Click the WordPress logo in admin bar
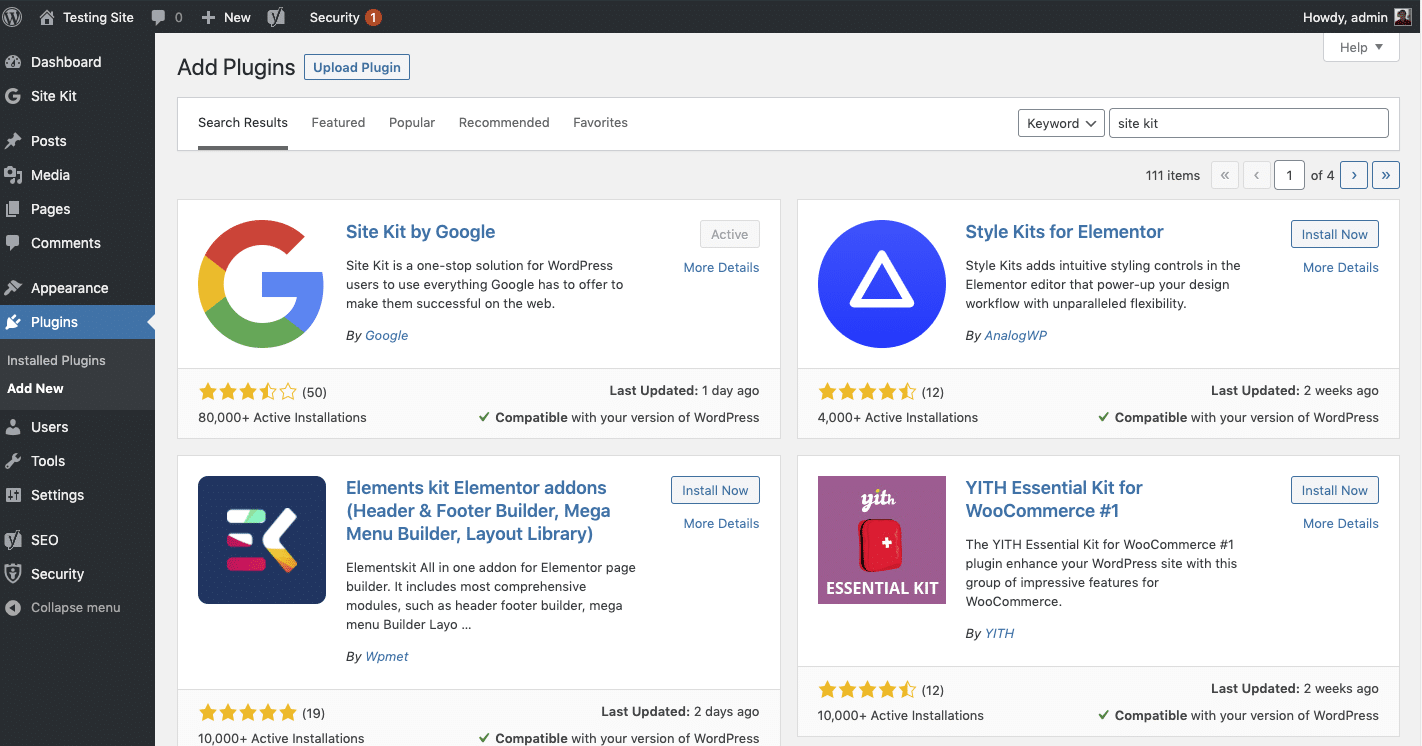1422x746 pixels. click(x=13, y=17)
